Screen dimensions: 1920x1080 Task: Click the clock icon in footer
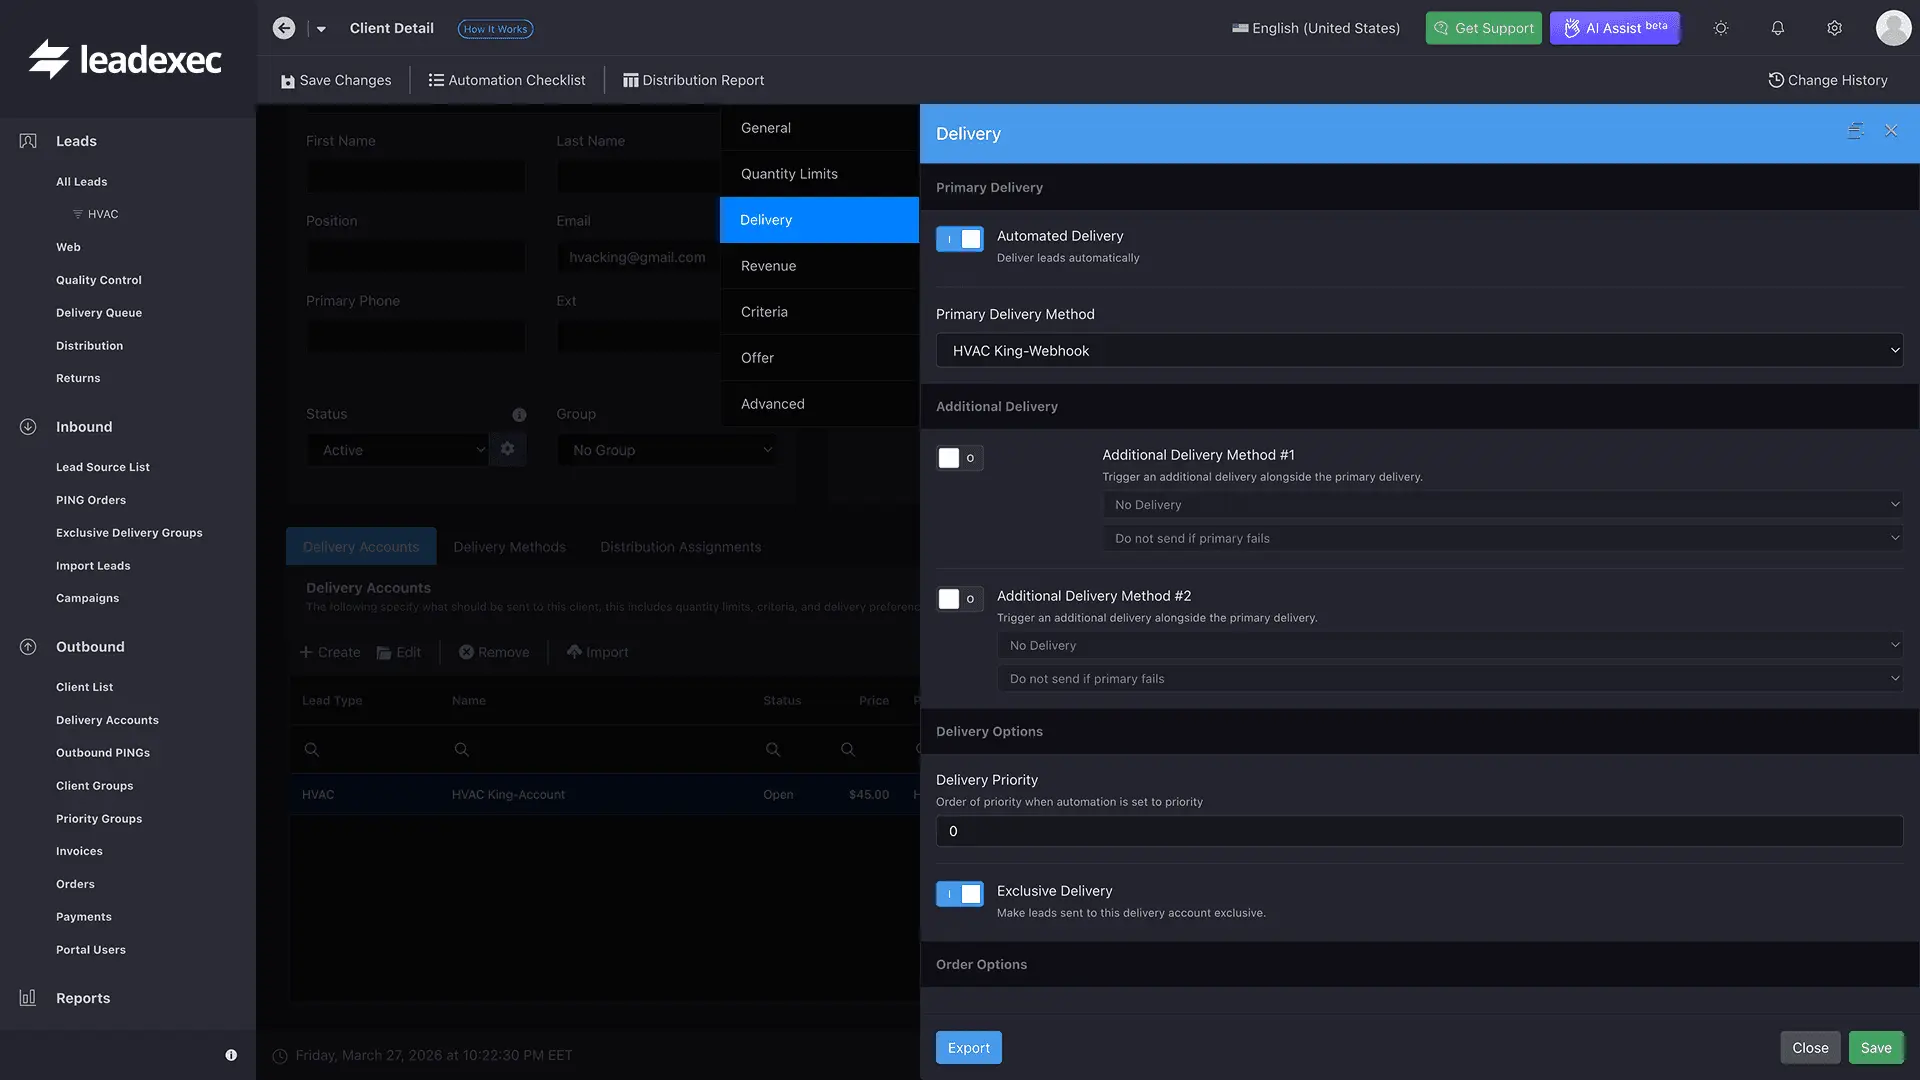[x=280, y=1056]
